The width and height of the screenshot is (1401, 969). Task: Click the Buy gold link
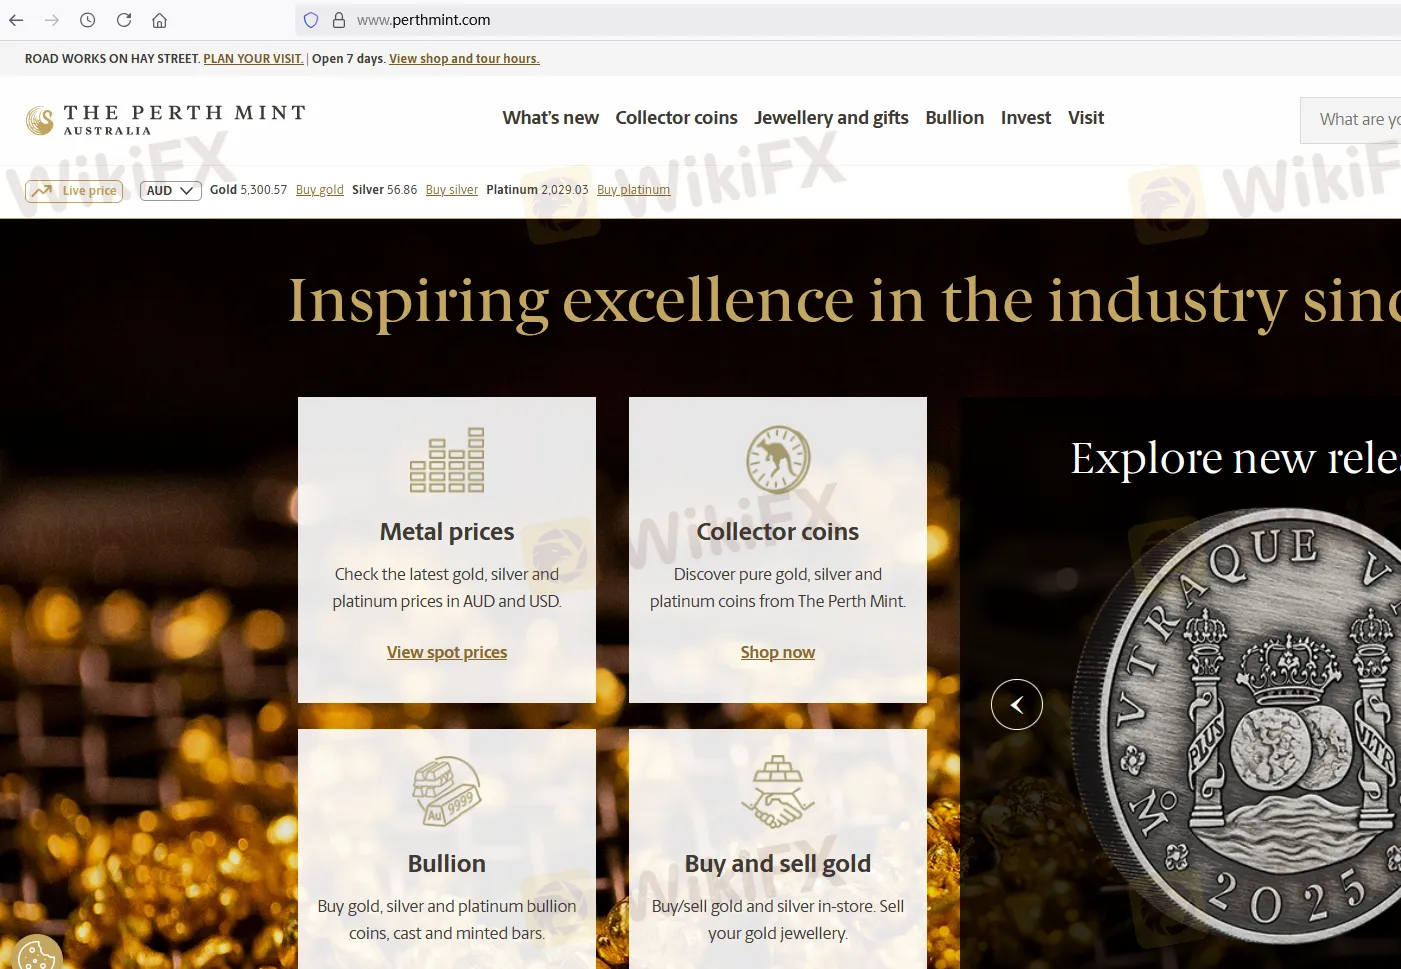tap(319, 189)
